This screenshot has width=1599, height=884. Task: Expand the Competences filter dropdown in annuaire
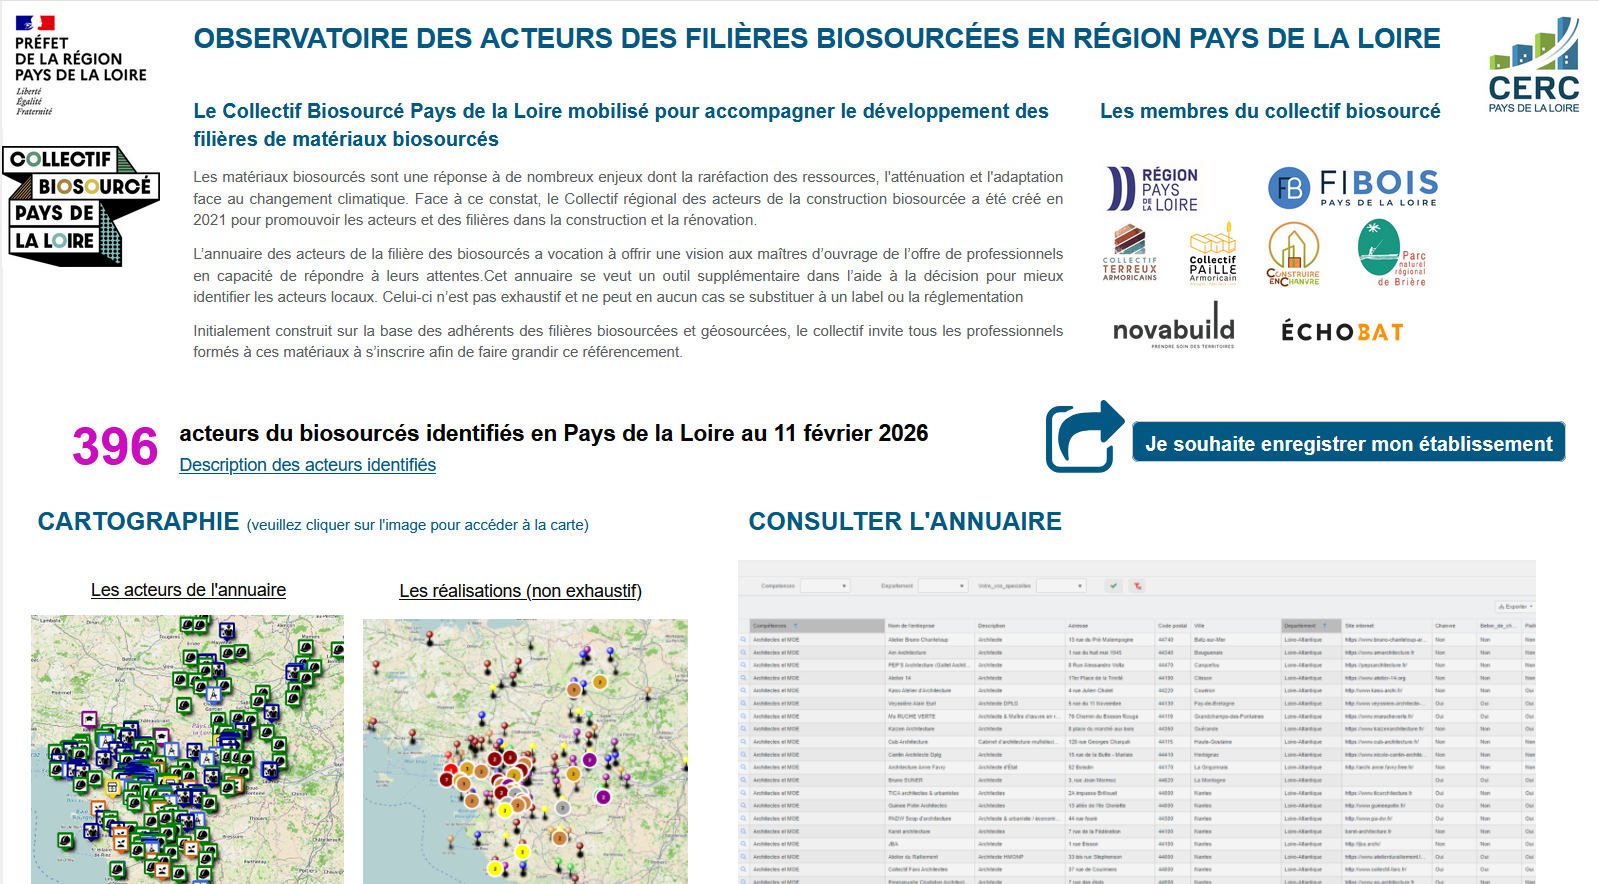(825, 586)
